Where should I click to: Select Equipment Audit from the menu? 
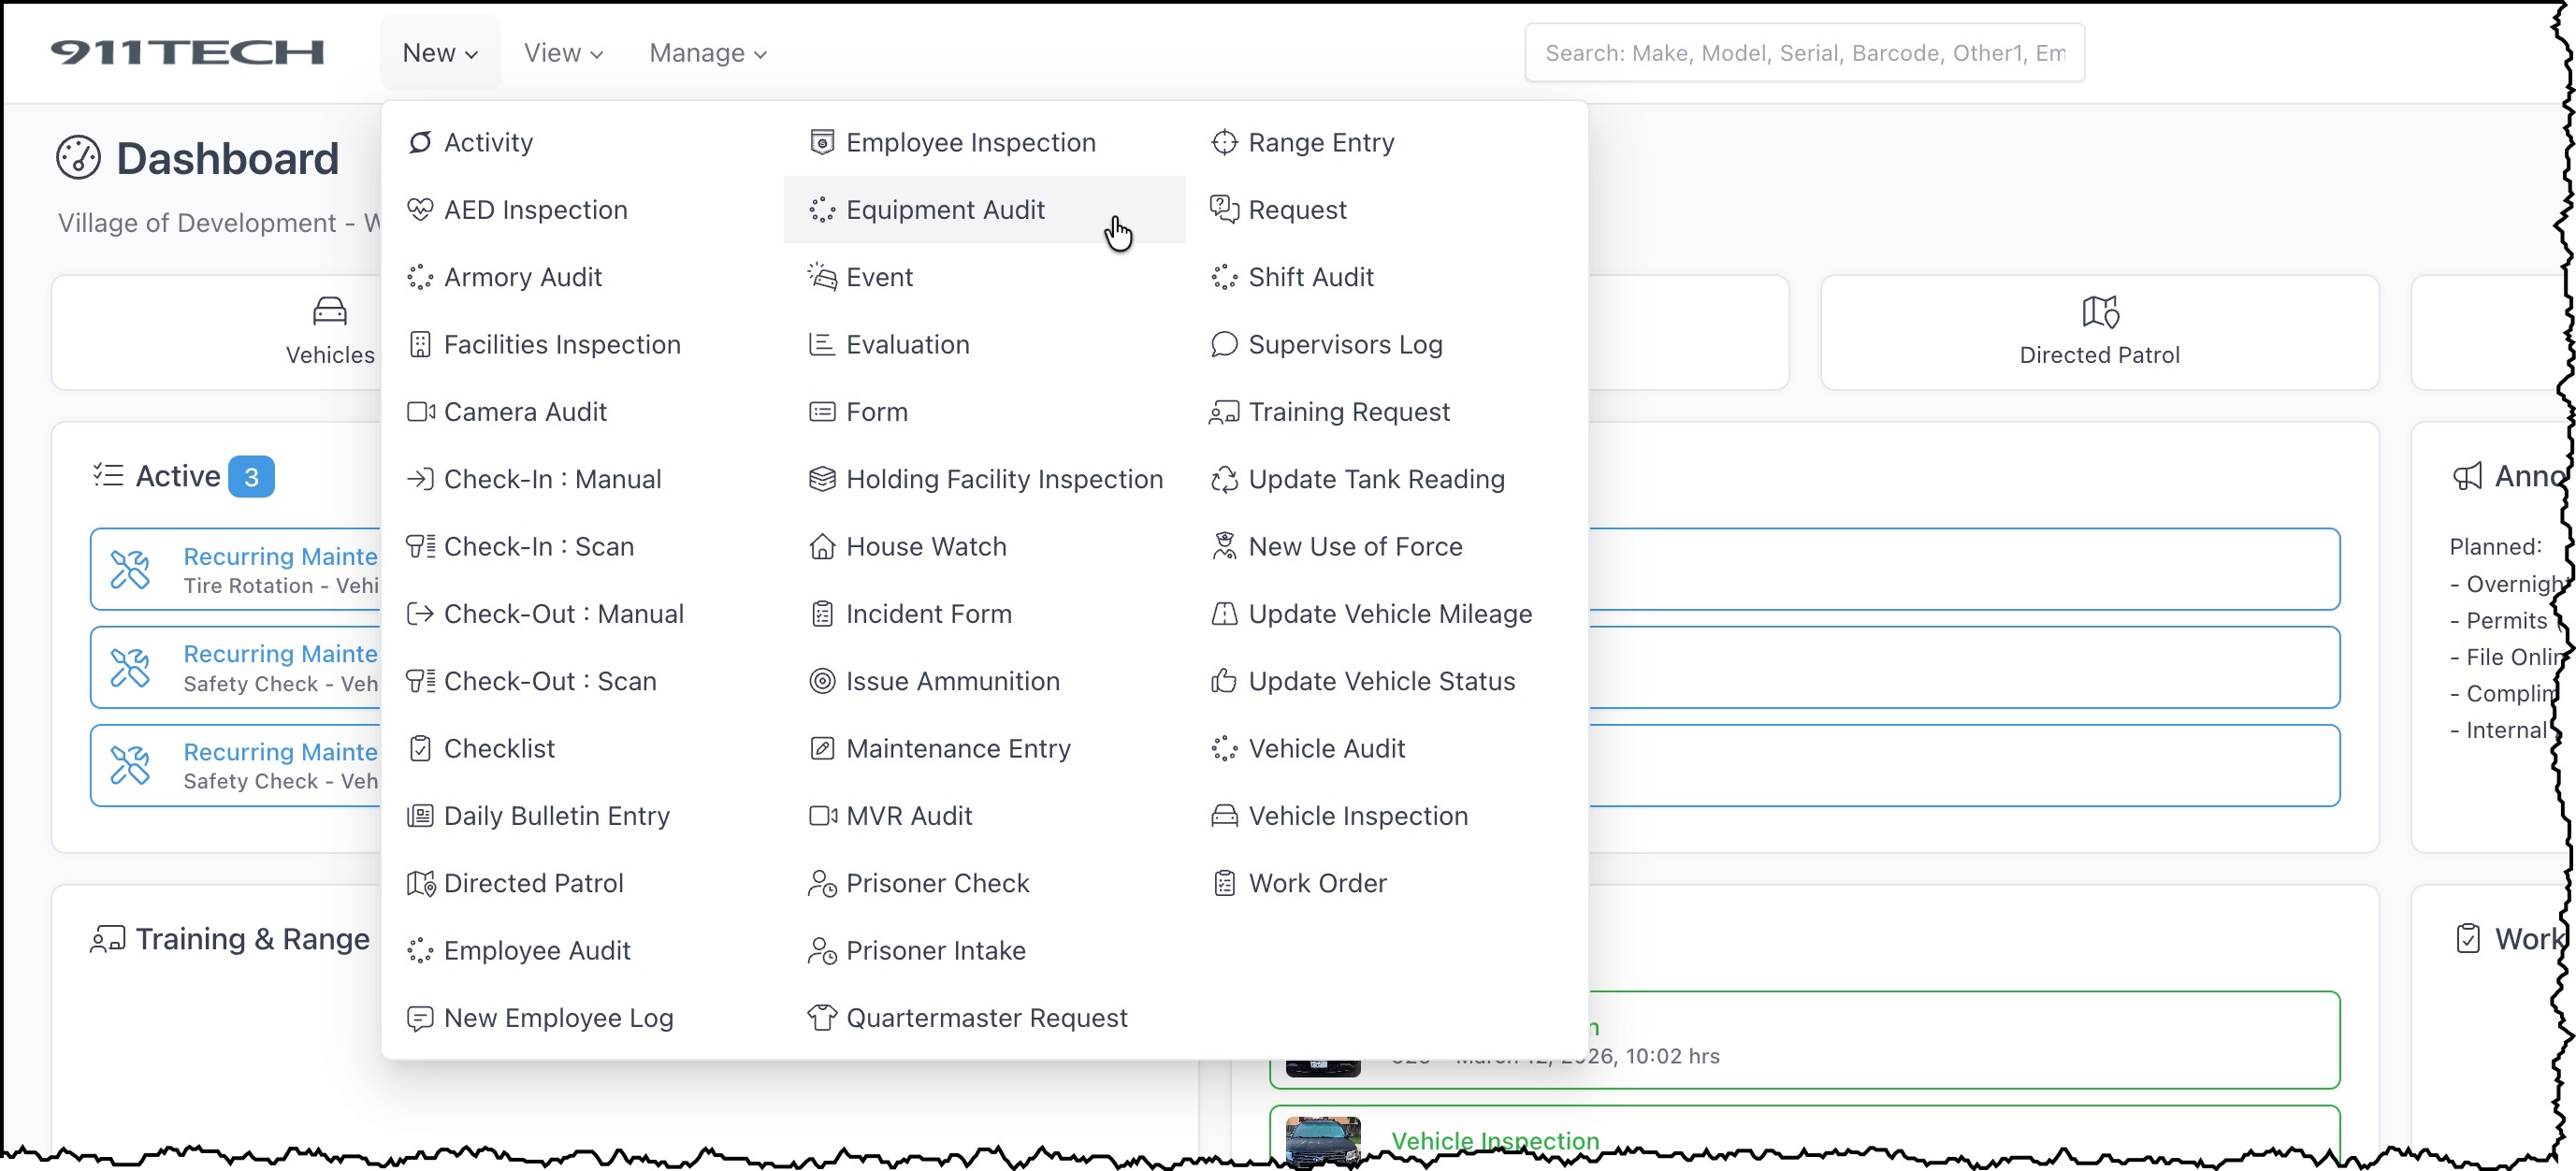tap(945, 210)
